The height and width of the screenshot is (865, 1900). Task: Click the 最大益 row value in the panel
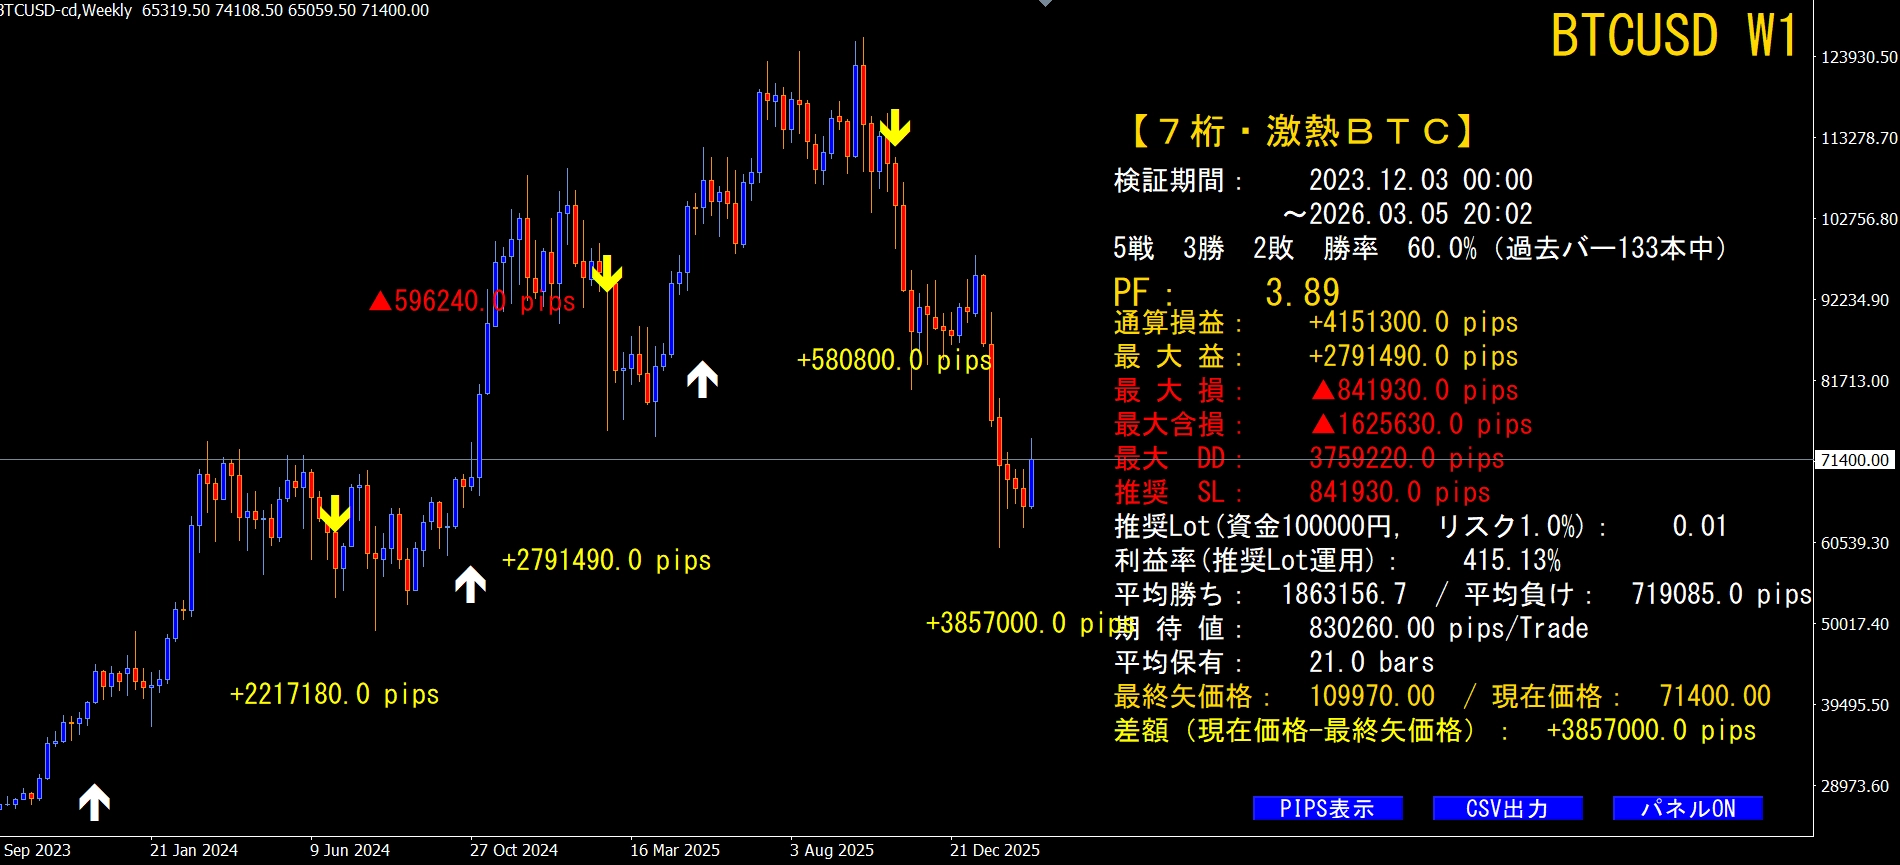click(x=1414, y=356)
